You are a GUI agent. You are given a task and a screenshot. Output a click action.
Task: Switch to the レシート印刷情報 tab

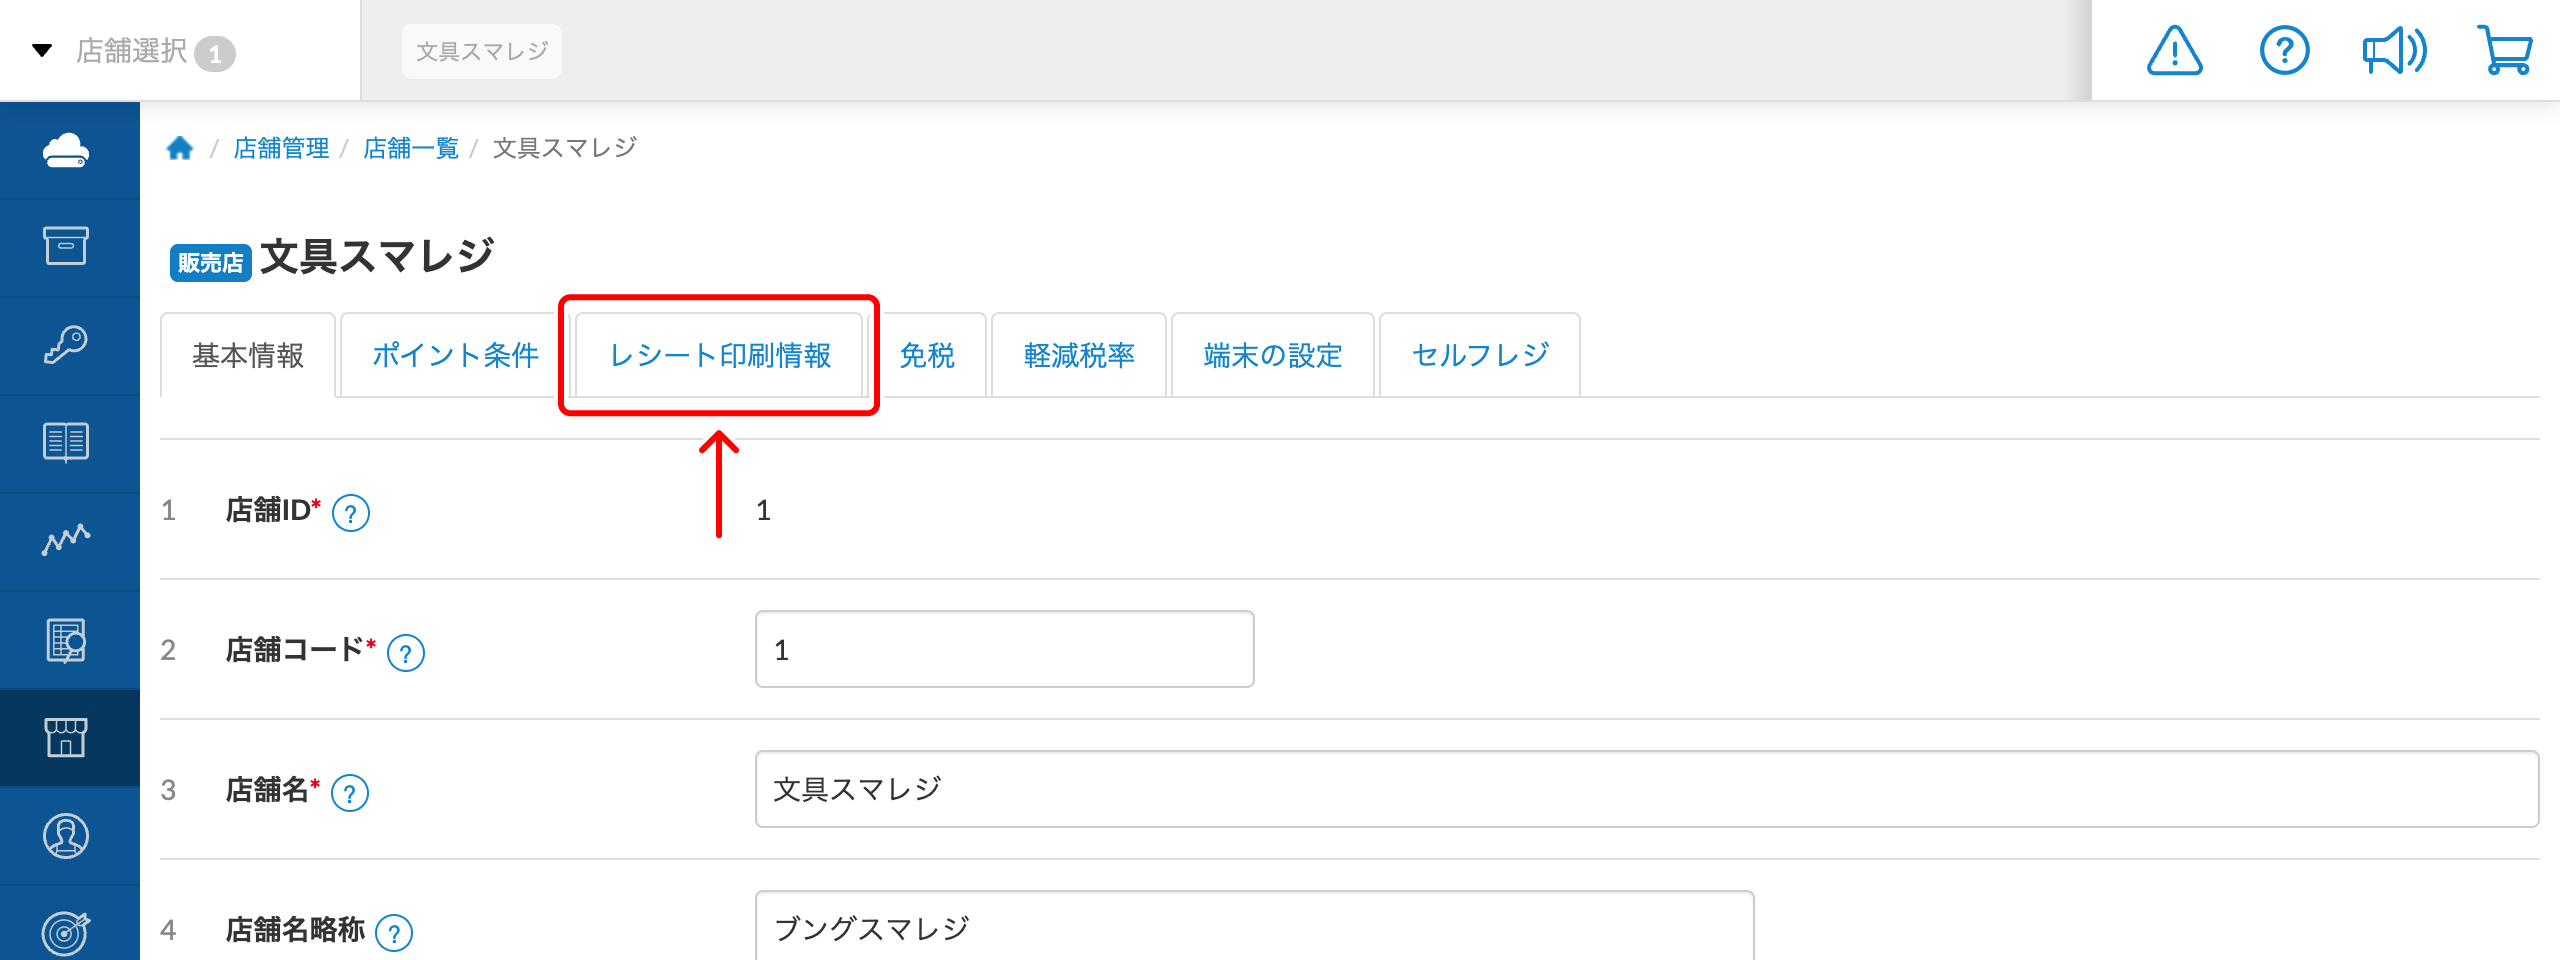click(x=719, y=355)
